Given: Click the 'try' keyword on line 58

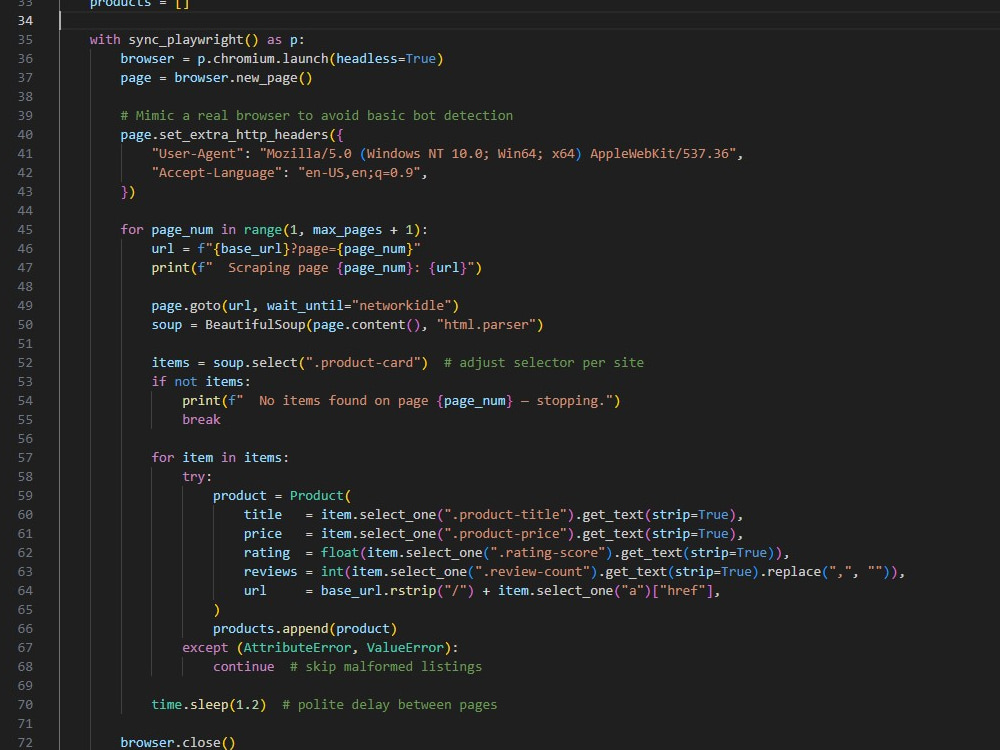Looking at the screenshot, I should [194, 477].
